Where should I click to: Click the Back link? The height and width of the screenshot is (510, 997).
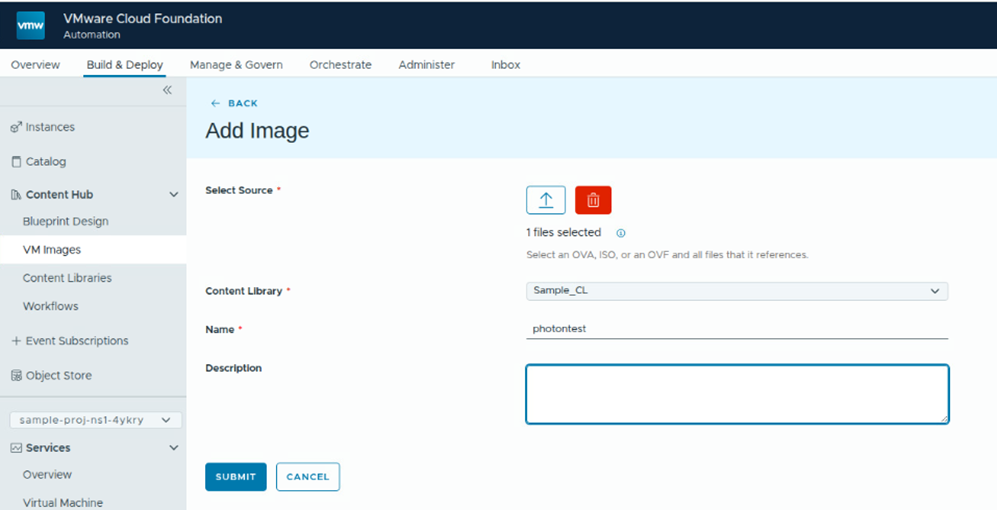click(234, 103)
